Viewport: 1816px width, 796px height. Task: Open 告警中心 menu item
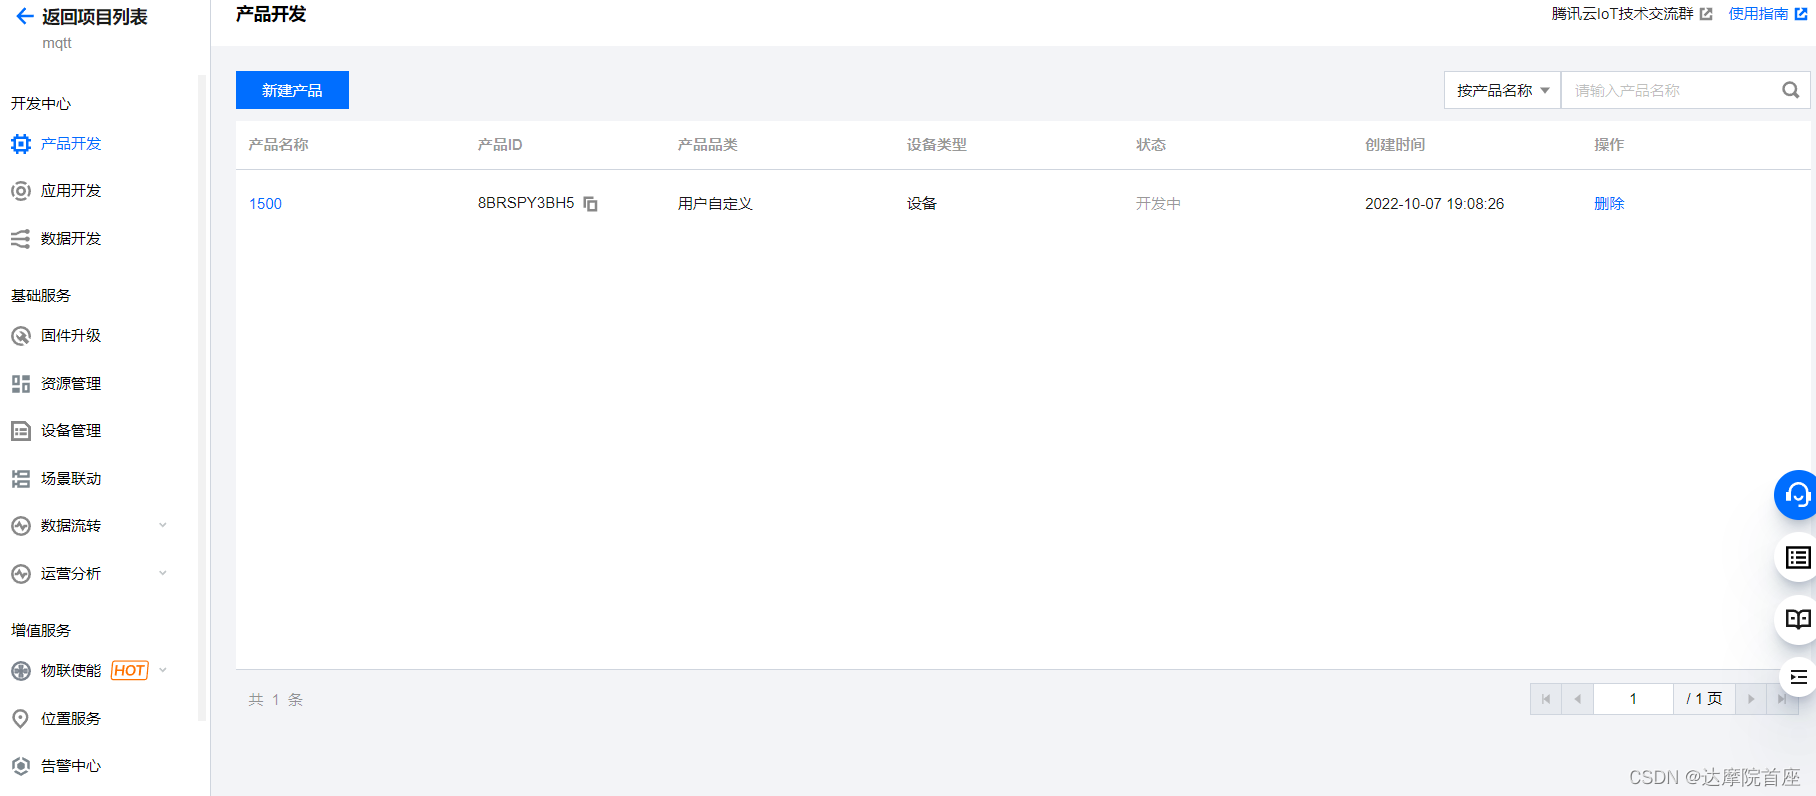click(71, 766)
